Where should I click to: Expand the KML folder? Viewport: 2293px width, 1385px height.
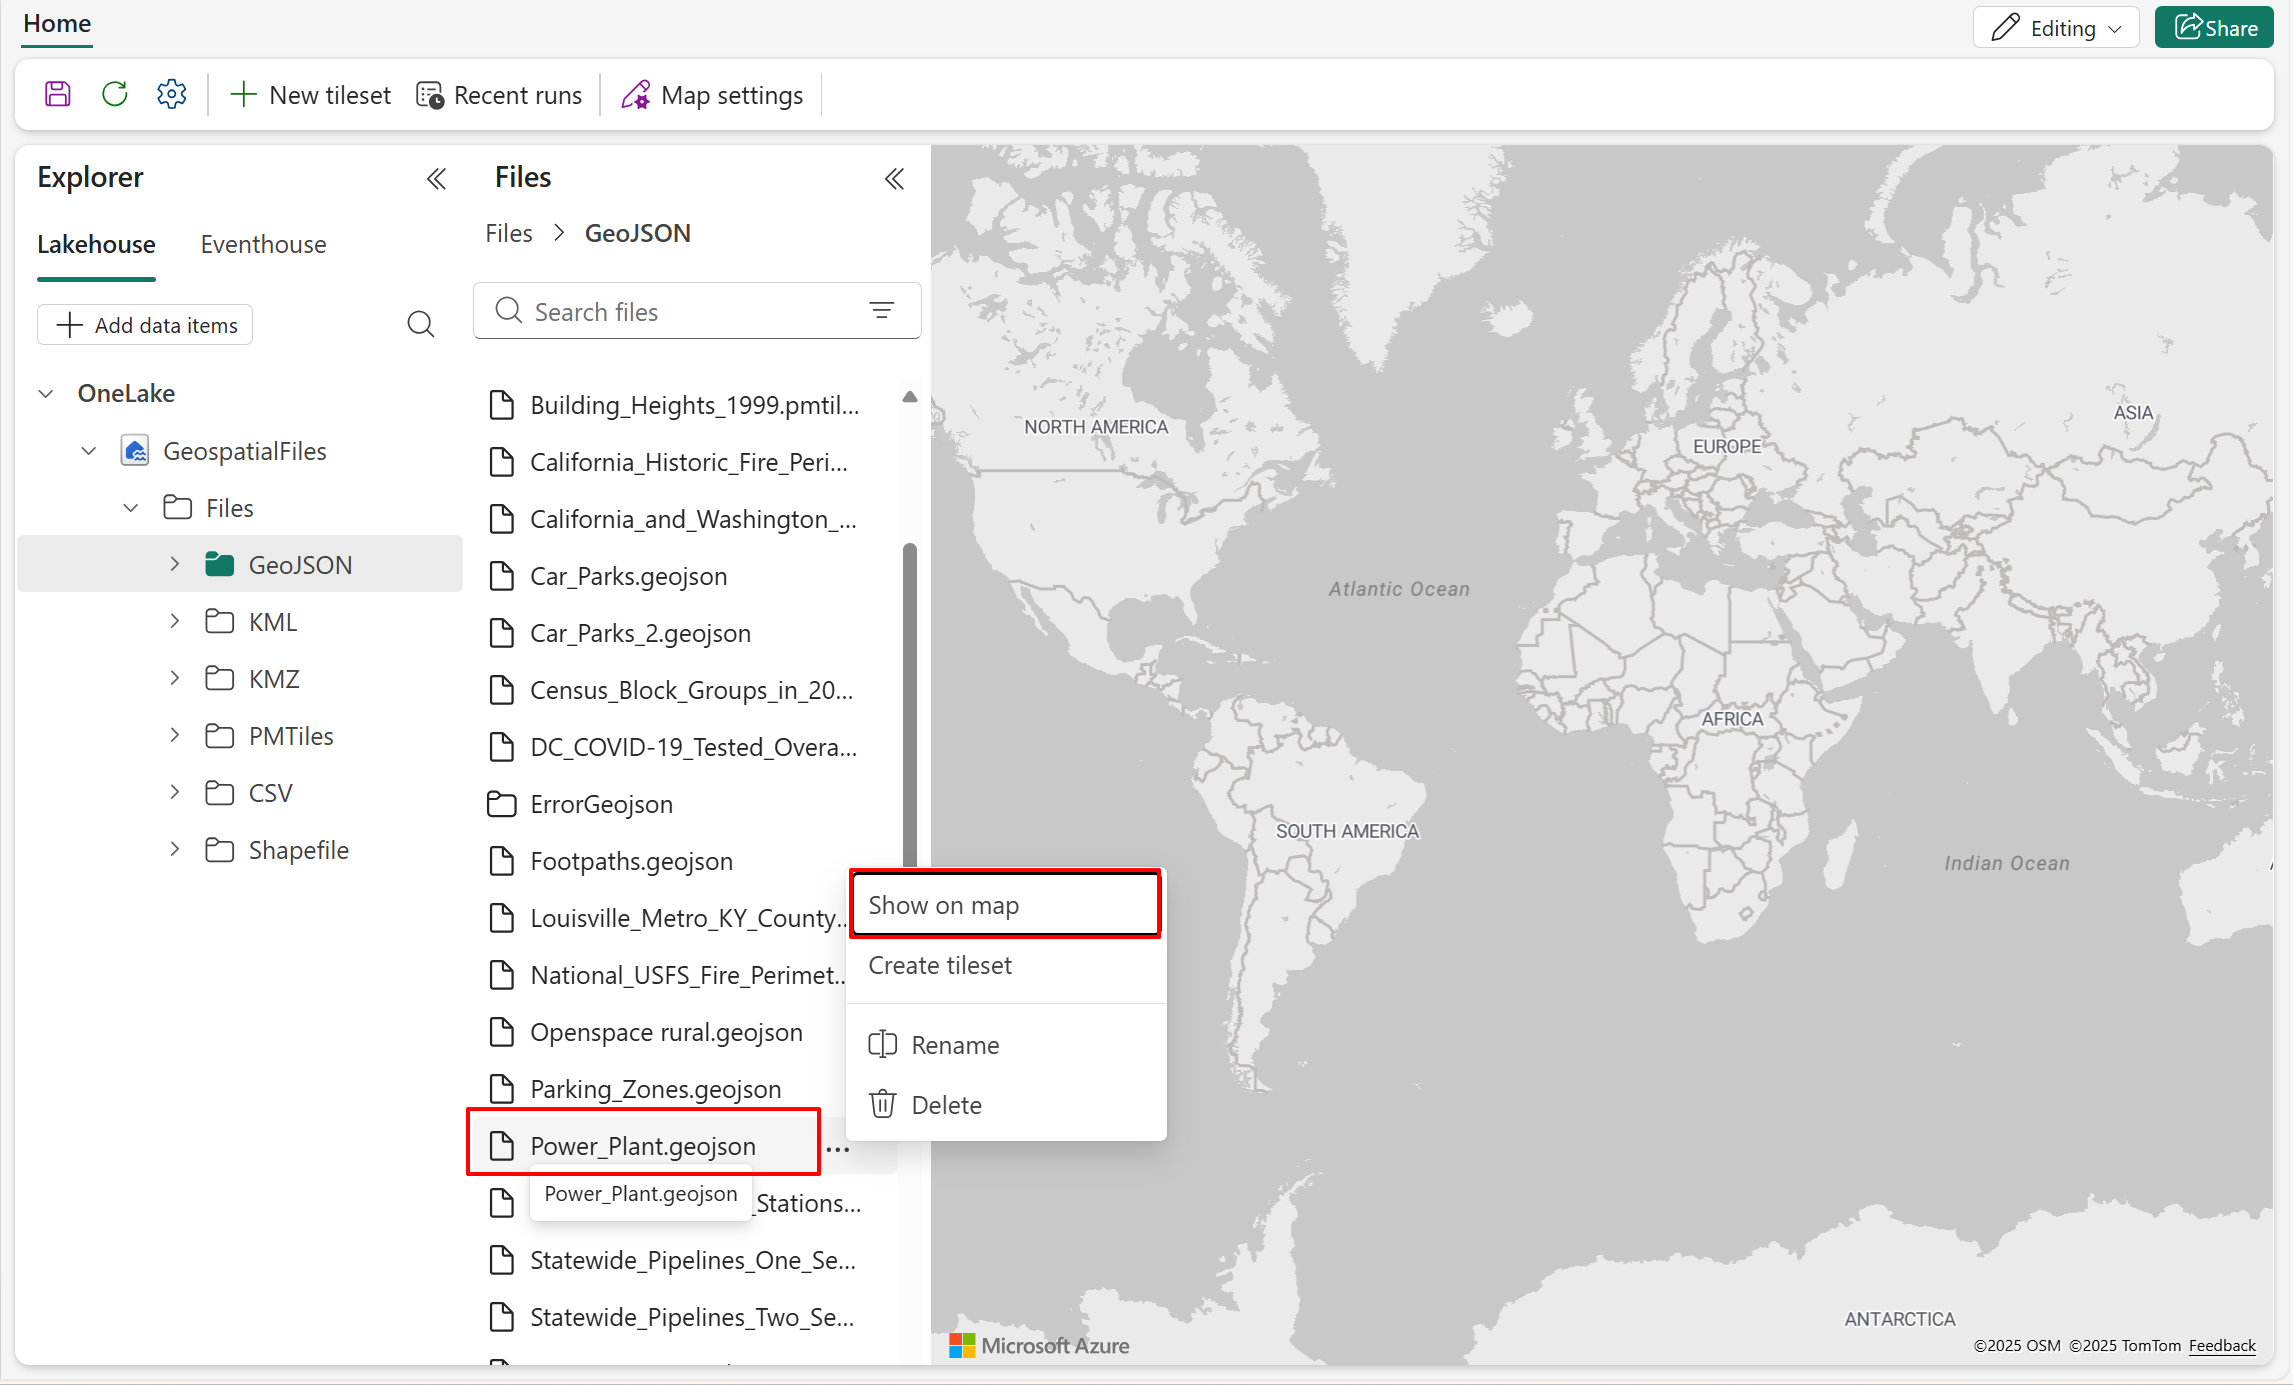point(175,622)
